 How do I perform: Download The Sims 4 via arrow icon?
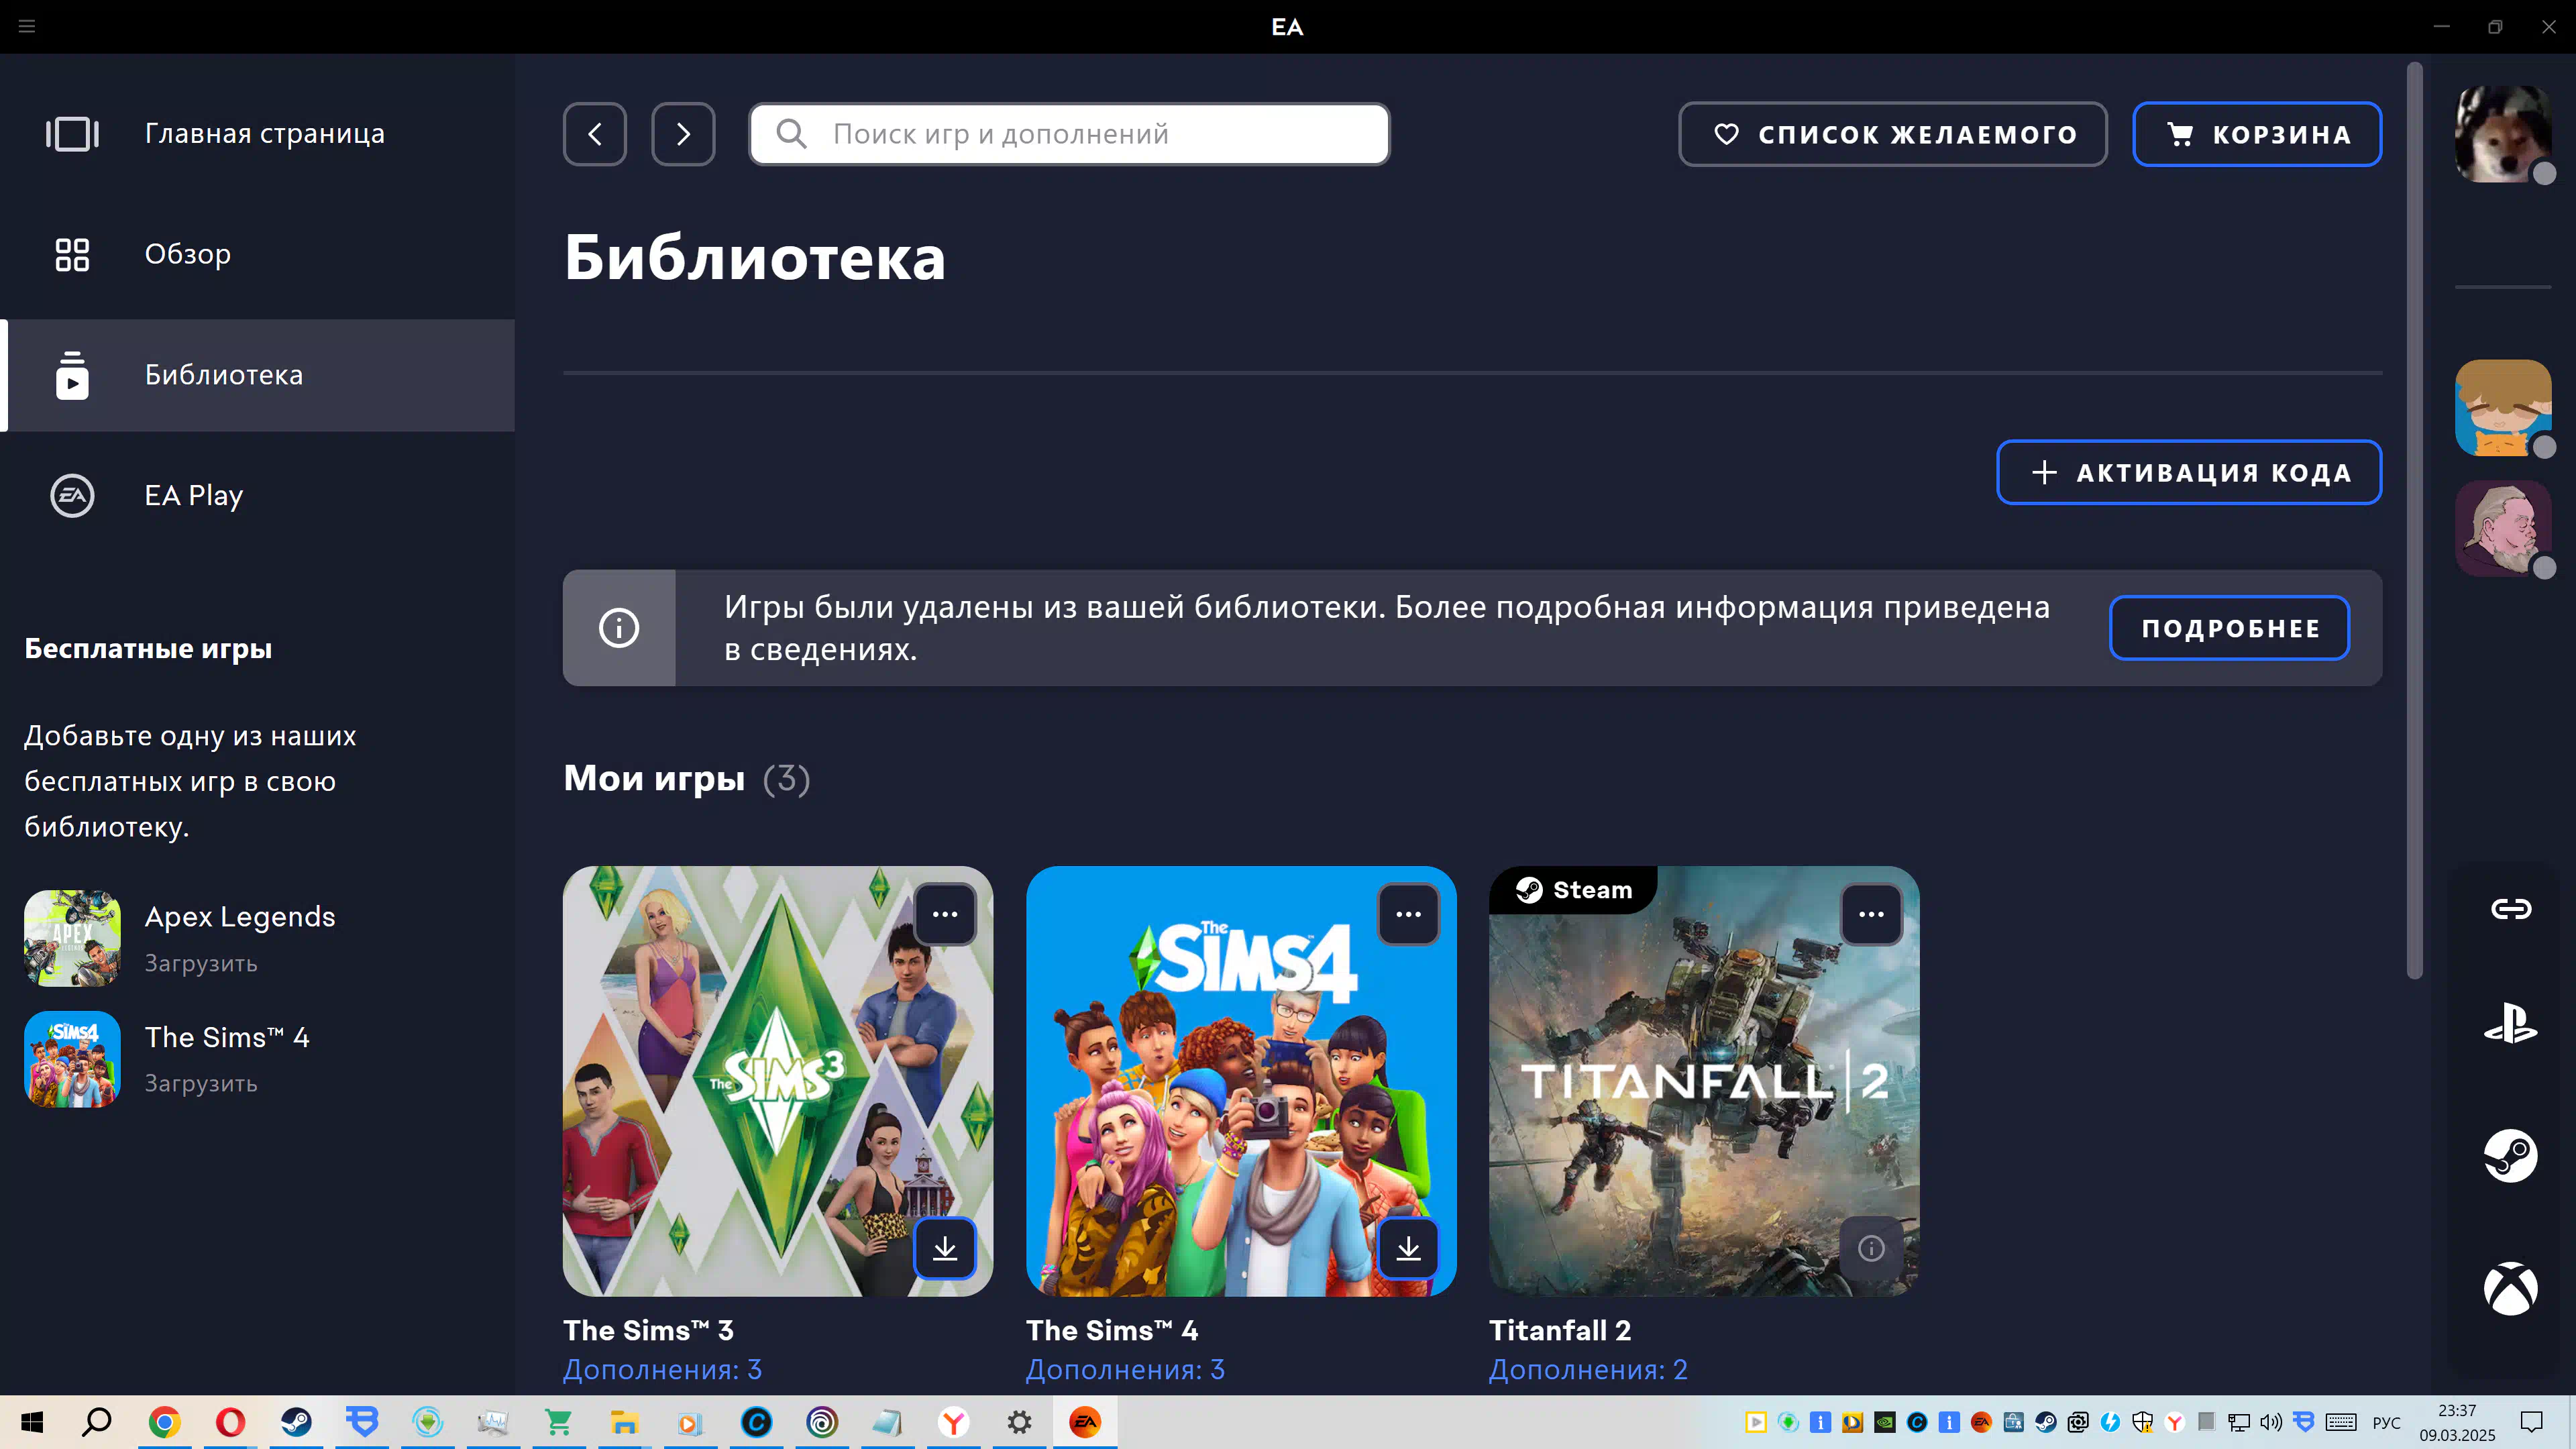pyautogui.click(x=1408, y=1248)
